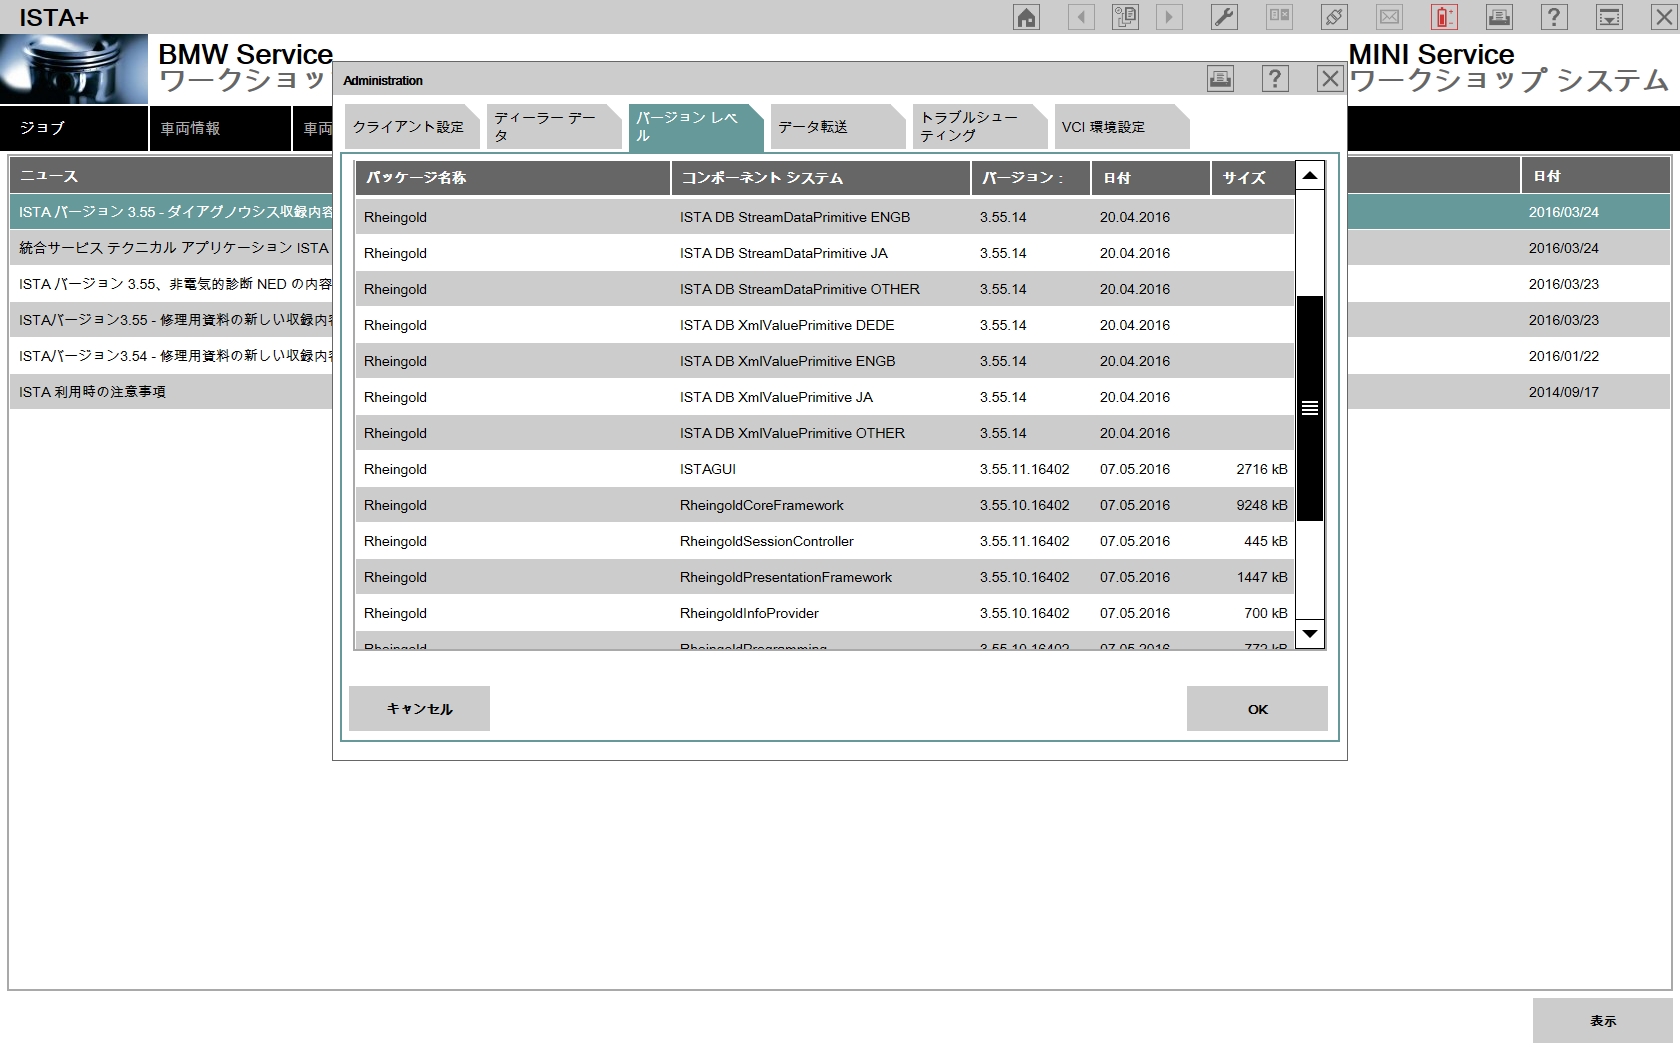
Task: Click main toolbar print icon
Action: 1498,17
